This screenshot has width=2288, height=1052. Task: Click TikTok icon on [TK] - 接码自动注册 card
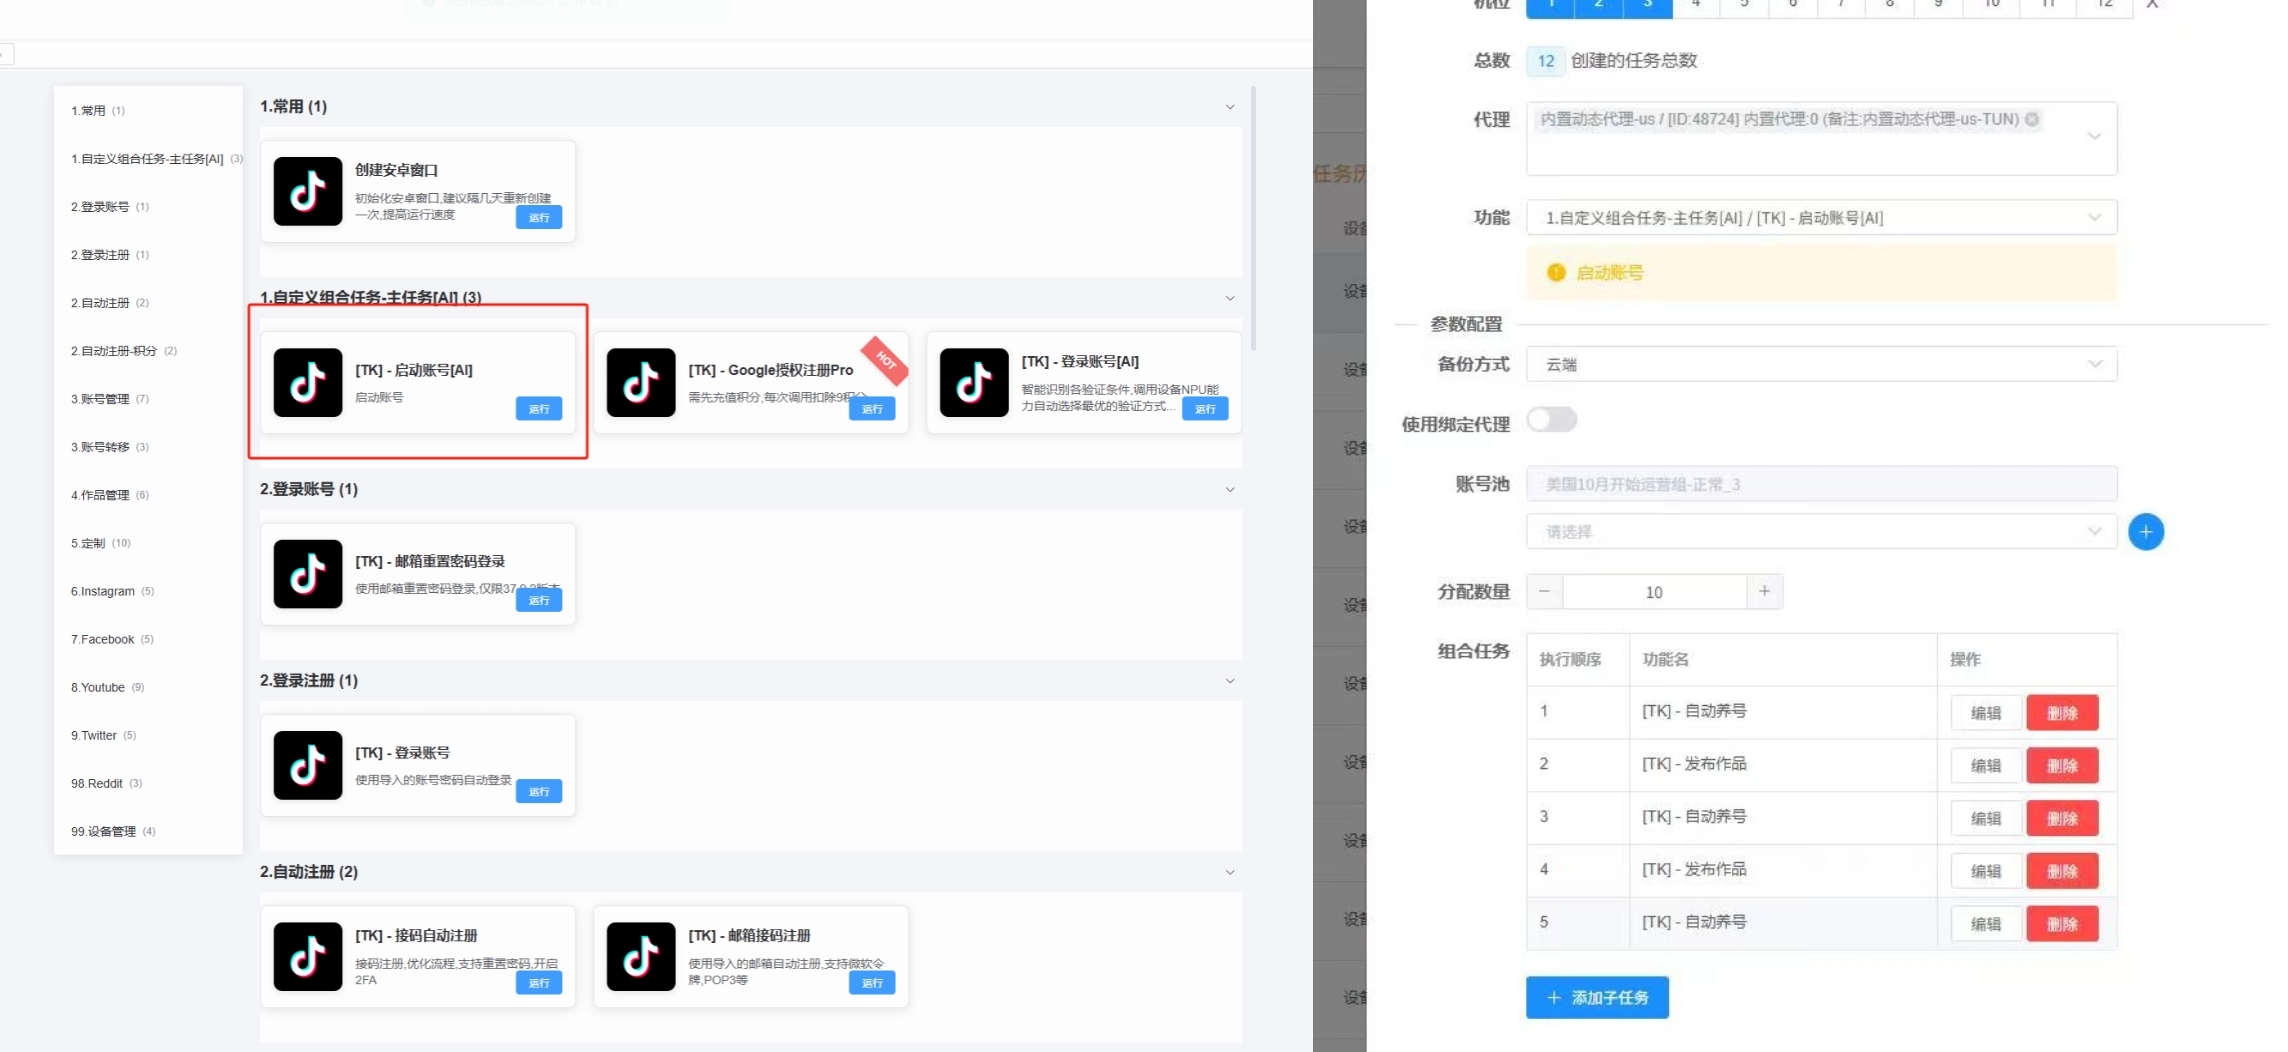[x=308, y=957]
